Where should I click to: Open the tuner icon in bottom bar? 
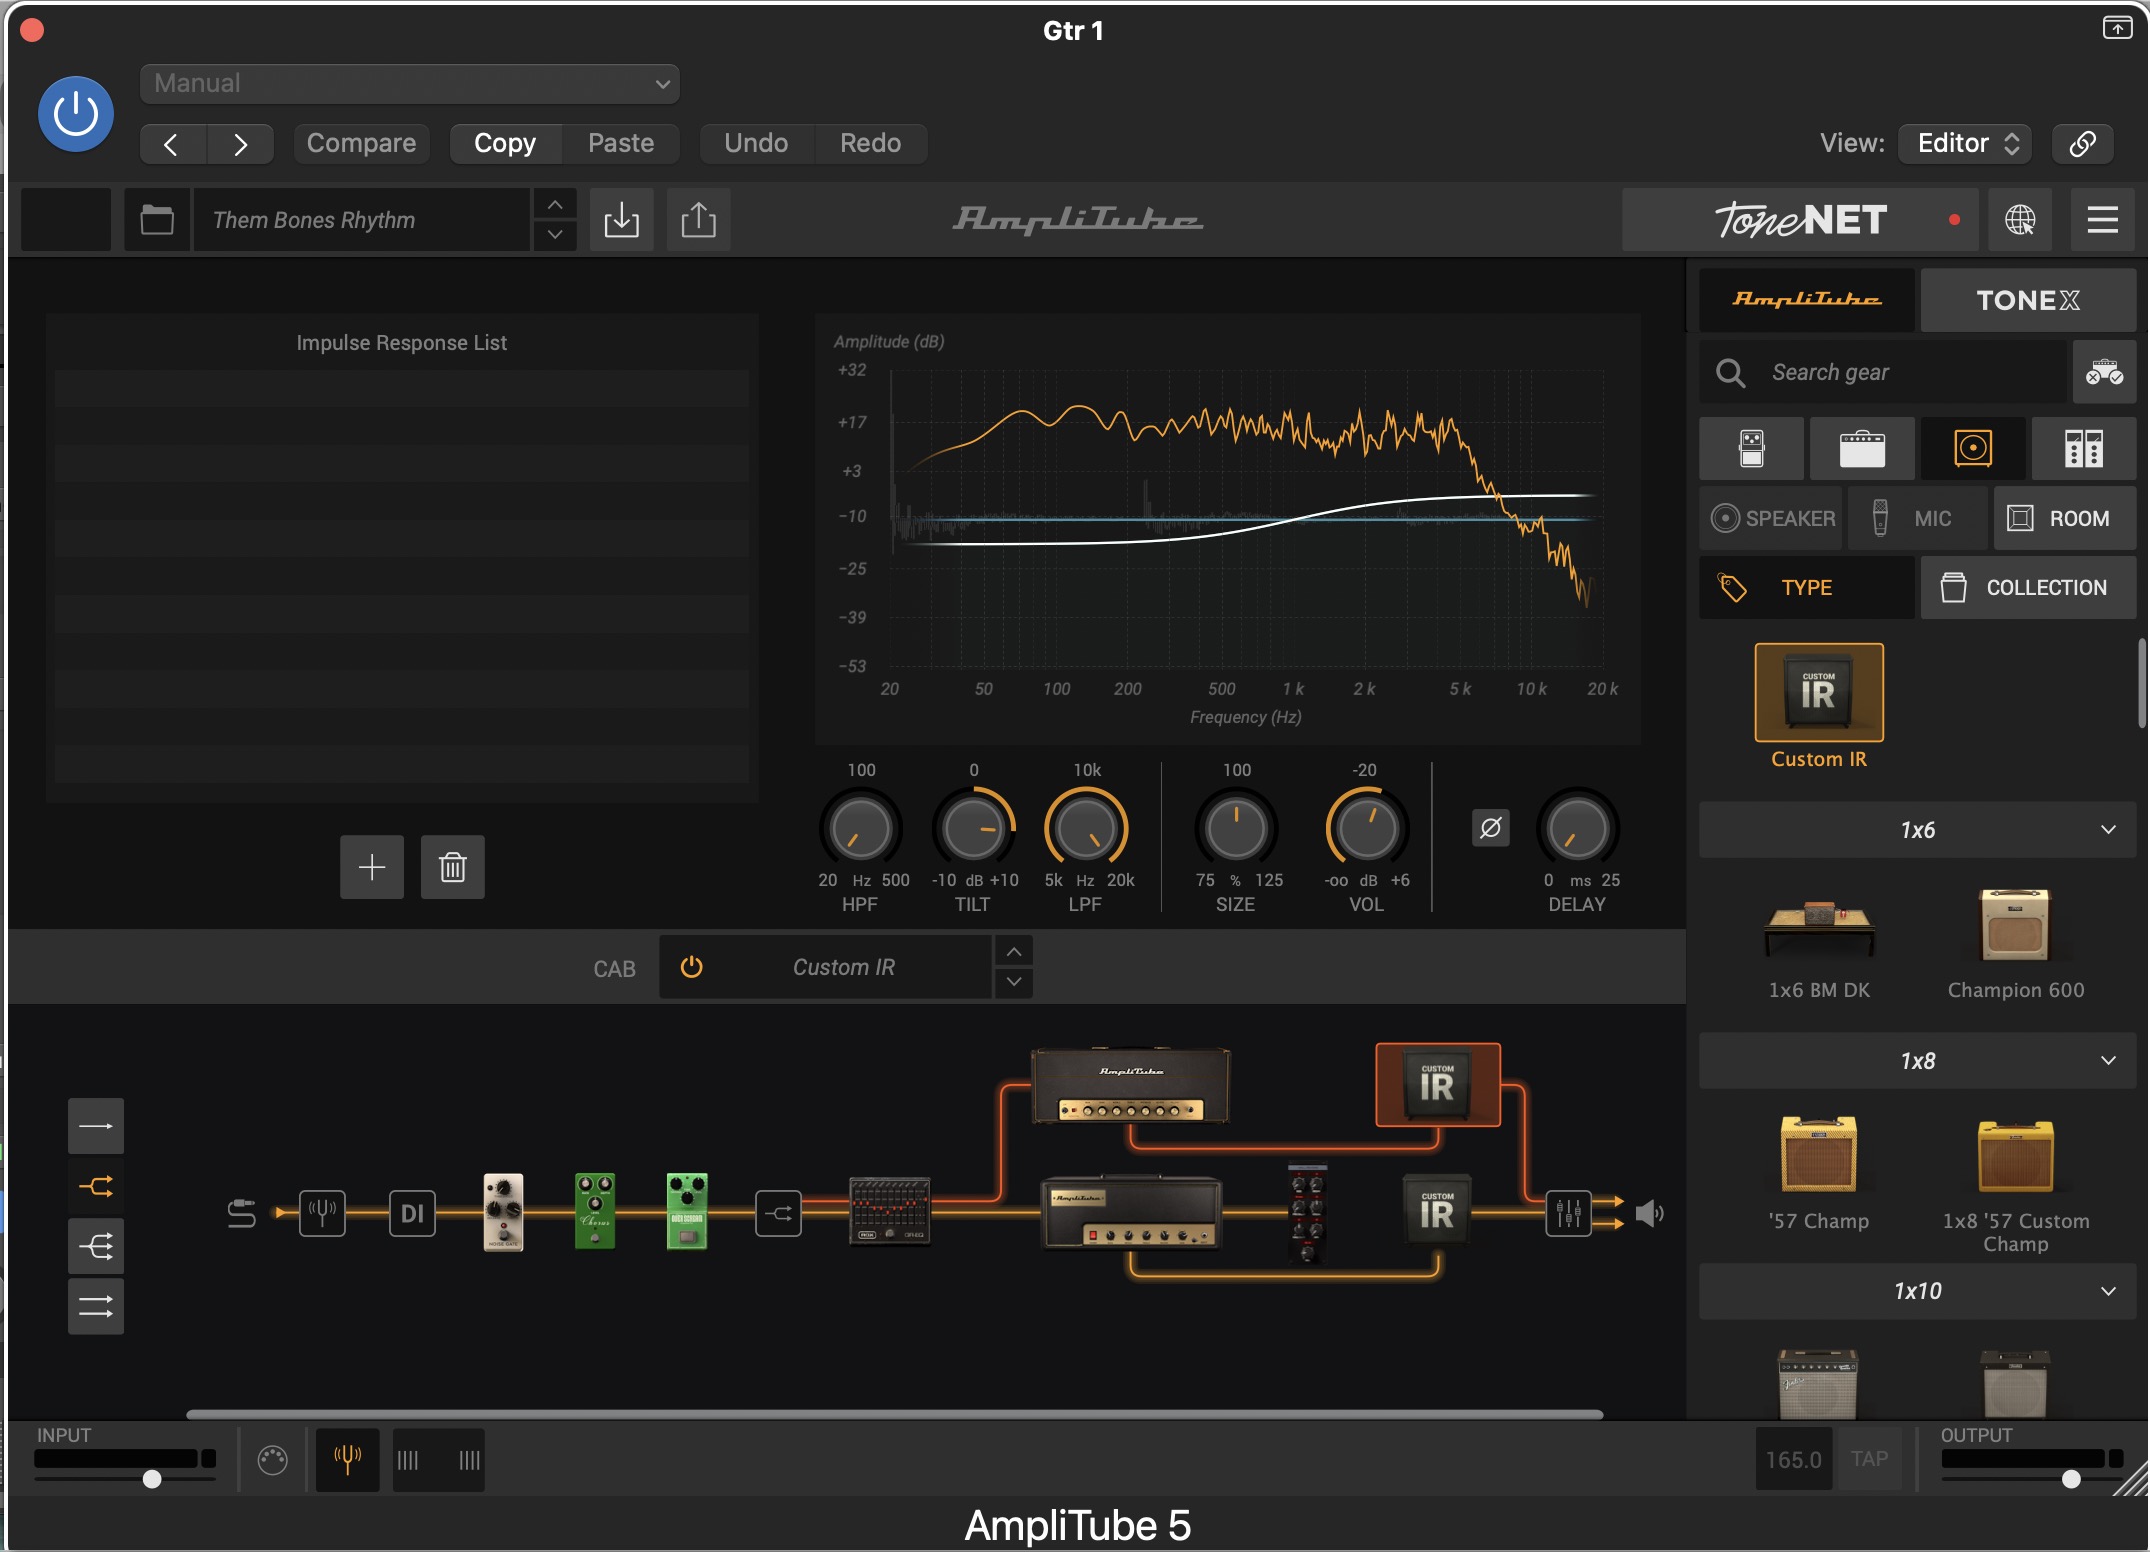[x=347, y=1460]
